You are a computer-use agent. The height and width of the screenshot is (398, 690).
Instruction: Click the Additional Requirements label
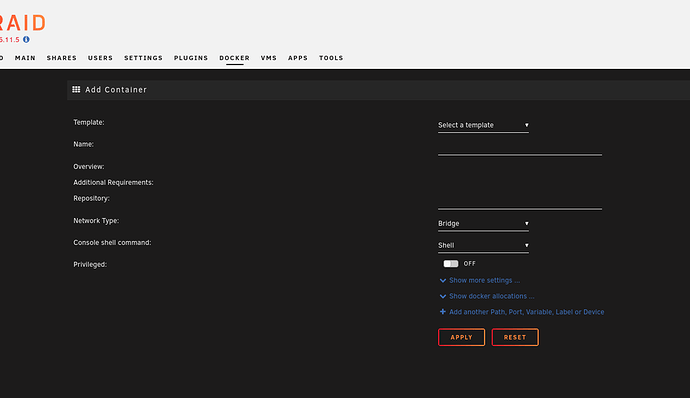[x=113, y=182]
